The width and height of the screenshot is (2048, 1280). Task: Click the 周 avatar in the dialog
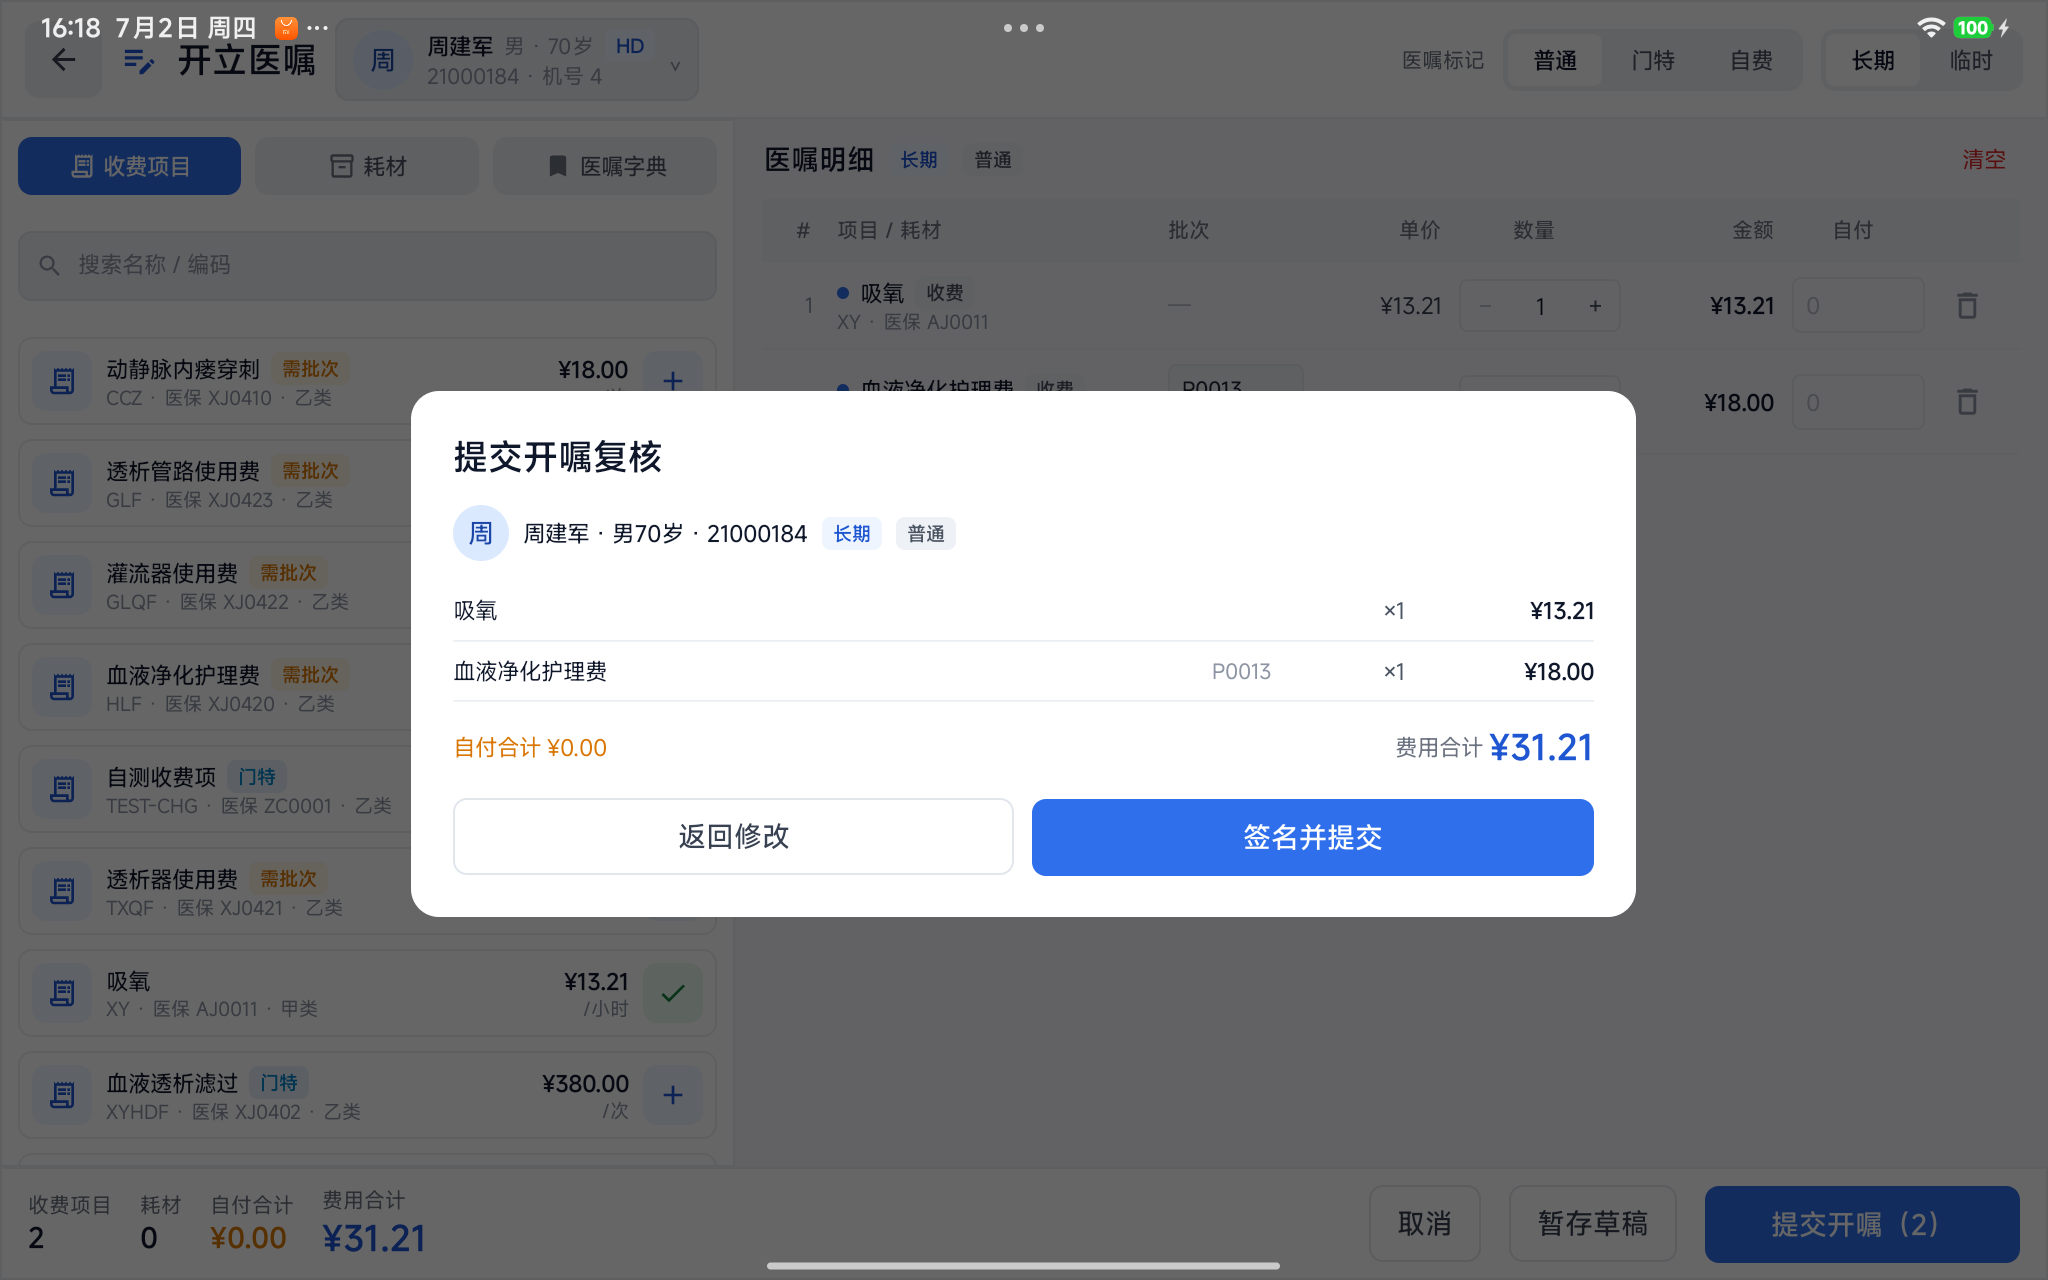click(x=481, y=533)
